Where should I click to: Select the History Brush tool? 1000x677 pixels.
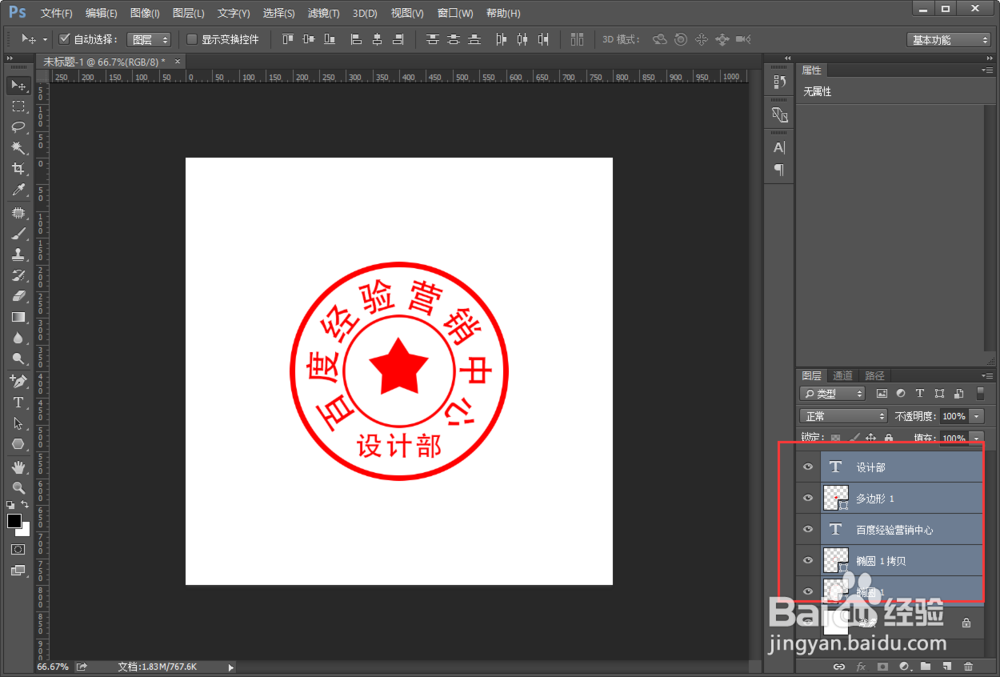click(18, 275)
